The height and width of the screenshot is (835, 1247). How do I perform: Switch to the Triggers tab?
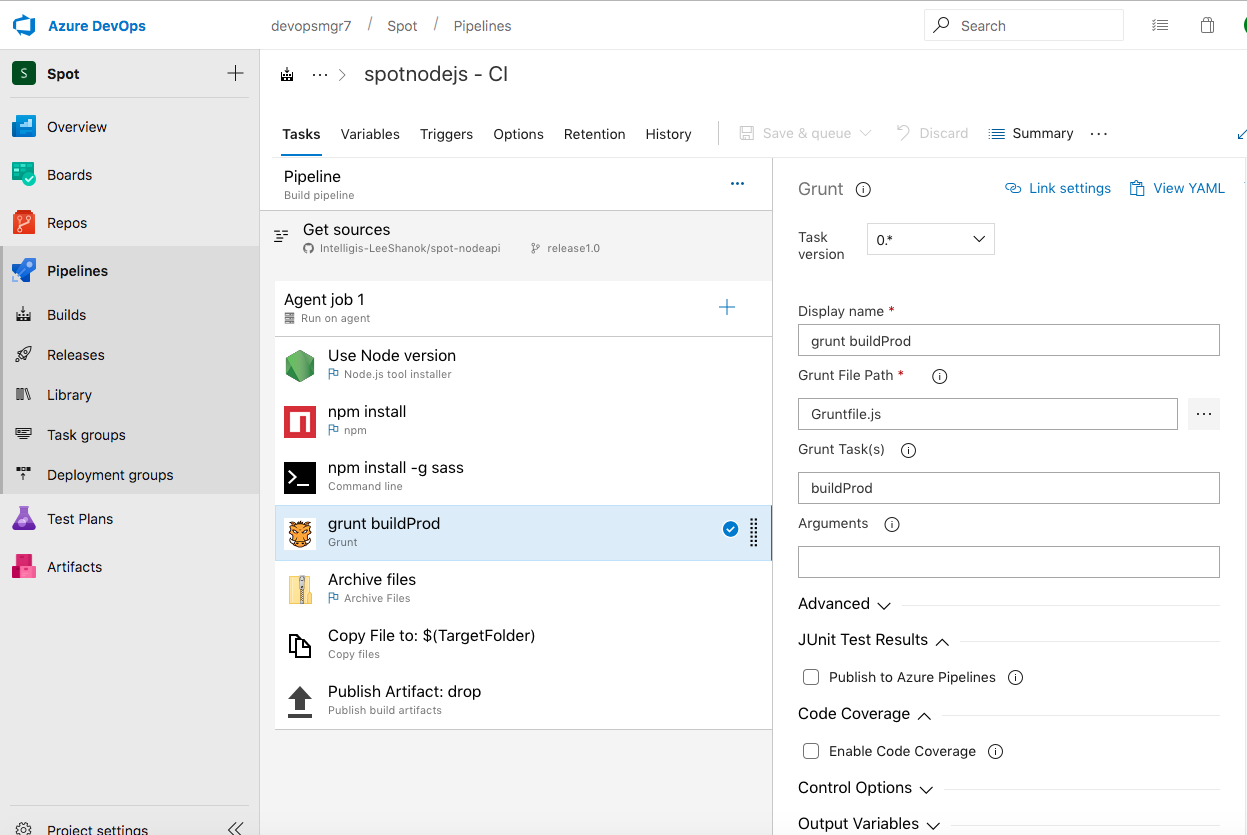coord(446,134)
